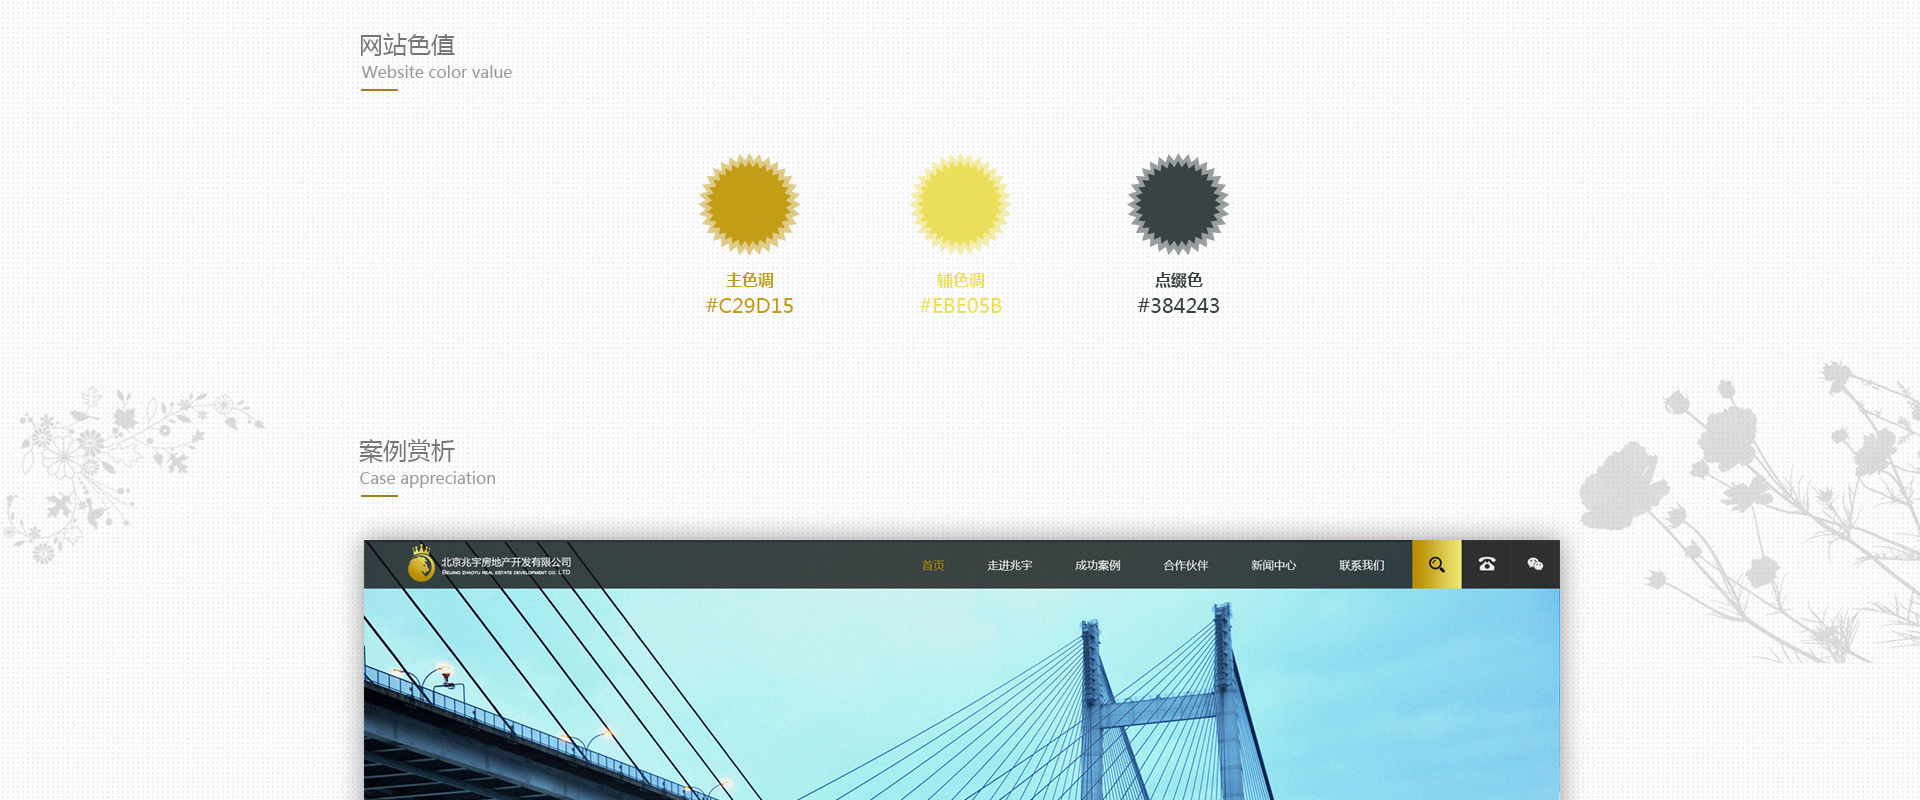Screen dimensions: 1920x800
Task: Click the 案例赏析 section heading
Action: click(x=407, y=452)
